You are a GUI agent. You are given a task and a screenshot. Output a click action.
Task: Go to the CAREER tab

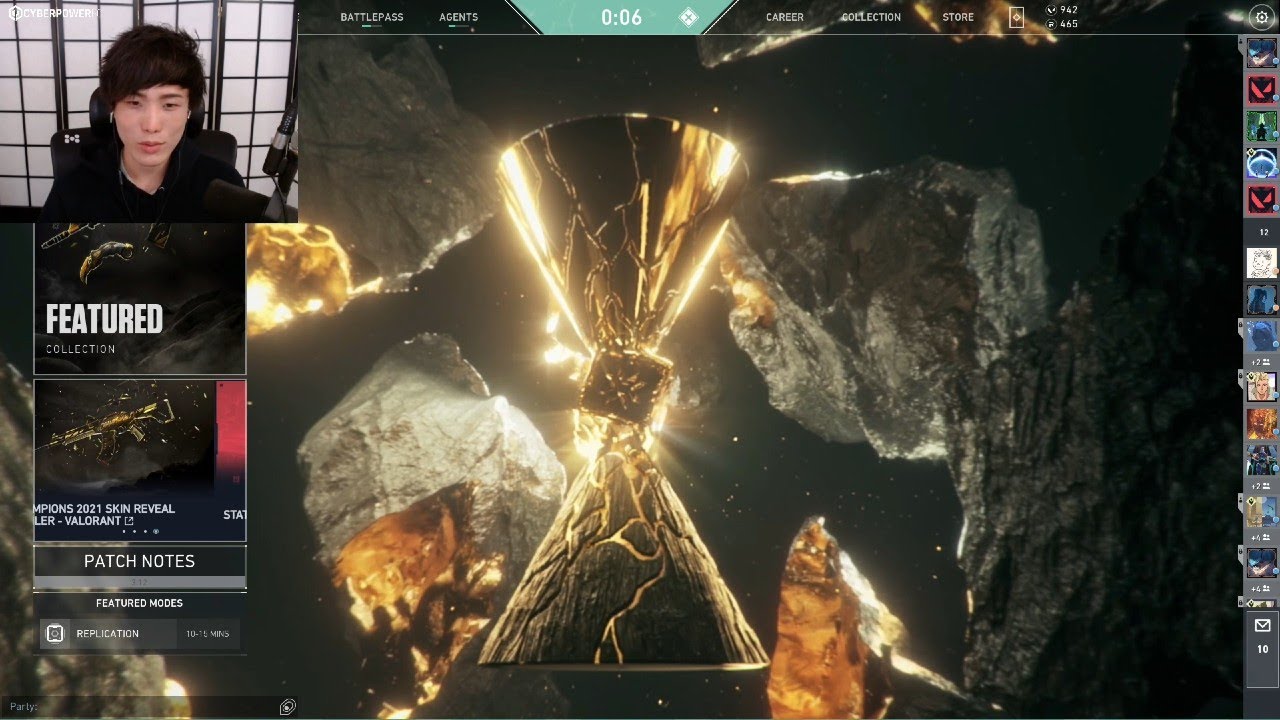point(785,17)
